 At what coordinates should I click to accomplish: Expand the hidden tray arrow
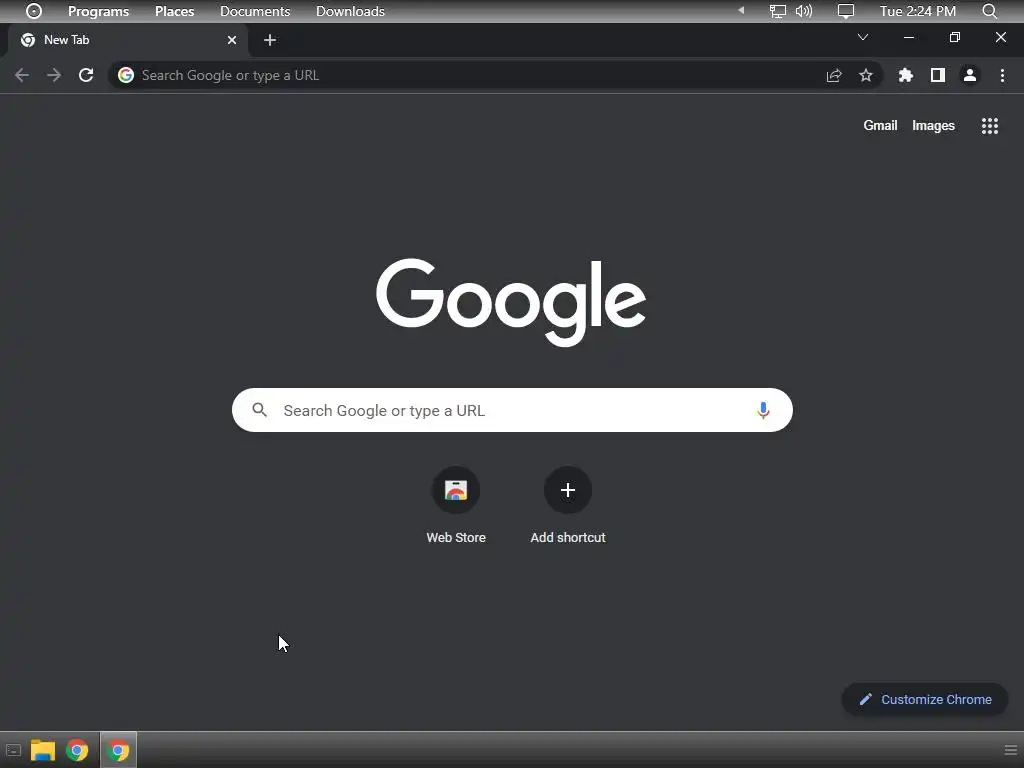pyautogui.click(x=741, y=10)
